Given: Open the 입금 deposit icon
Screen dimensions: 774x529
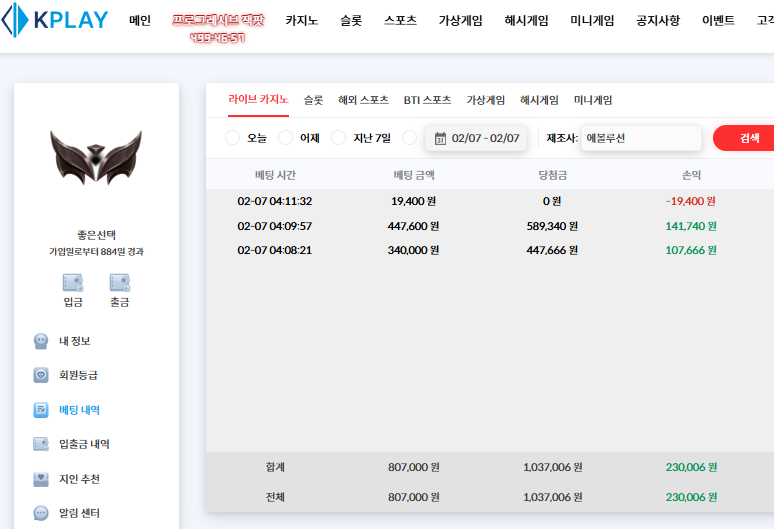Looking at the screenshot, I should [73, 282].
